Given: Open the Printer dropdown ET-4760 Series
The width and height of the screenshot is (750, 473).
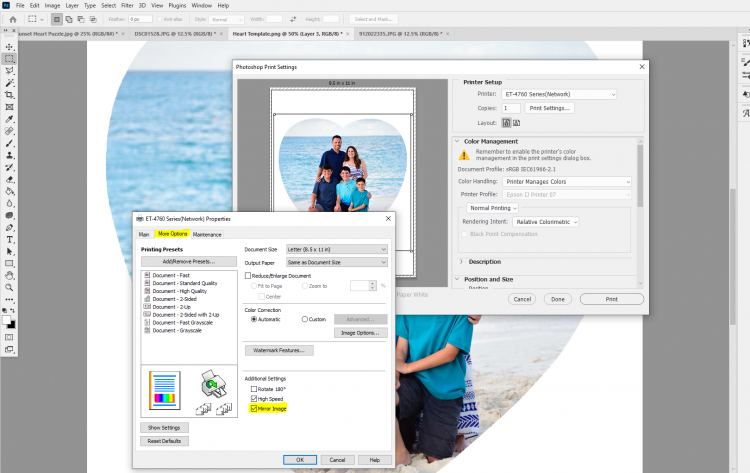Looking at the screenshot, I should (x=559, y=94).
